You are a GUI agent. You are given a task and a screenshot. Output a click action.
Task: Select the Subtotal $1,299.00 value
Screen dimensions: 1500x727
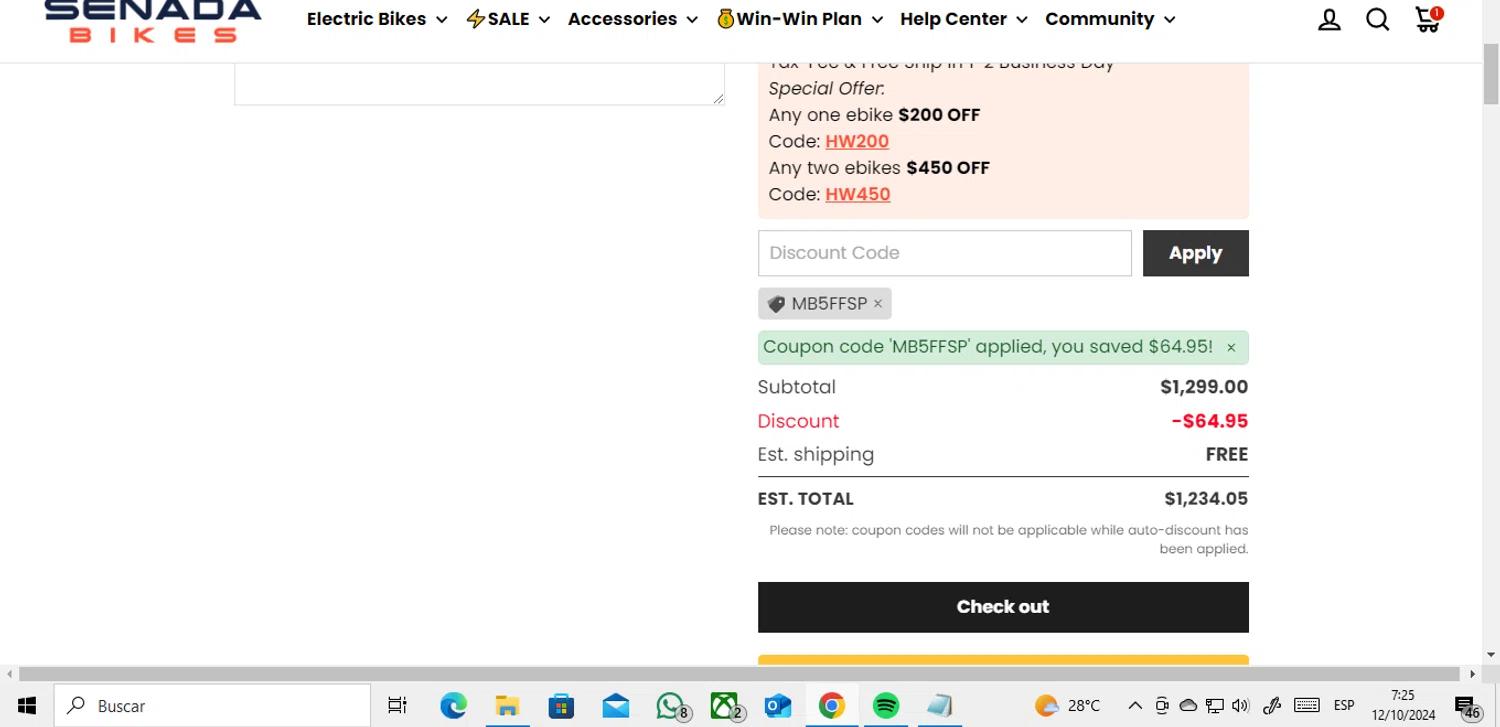[x=1204, y=387]
